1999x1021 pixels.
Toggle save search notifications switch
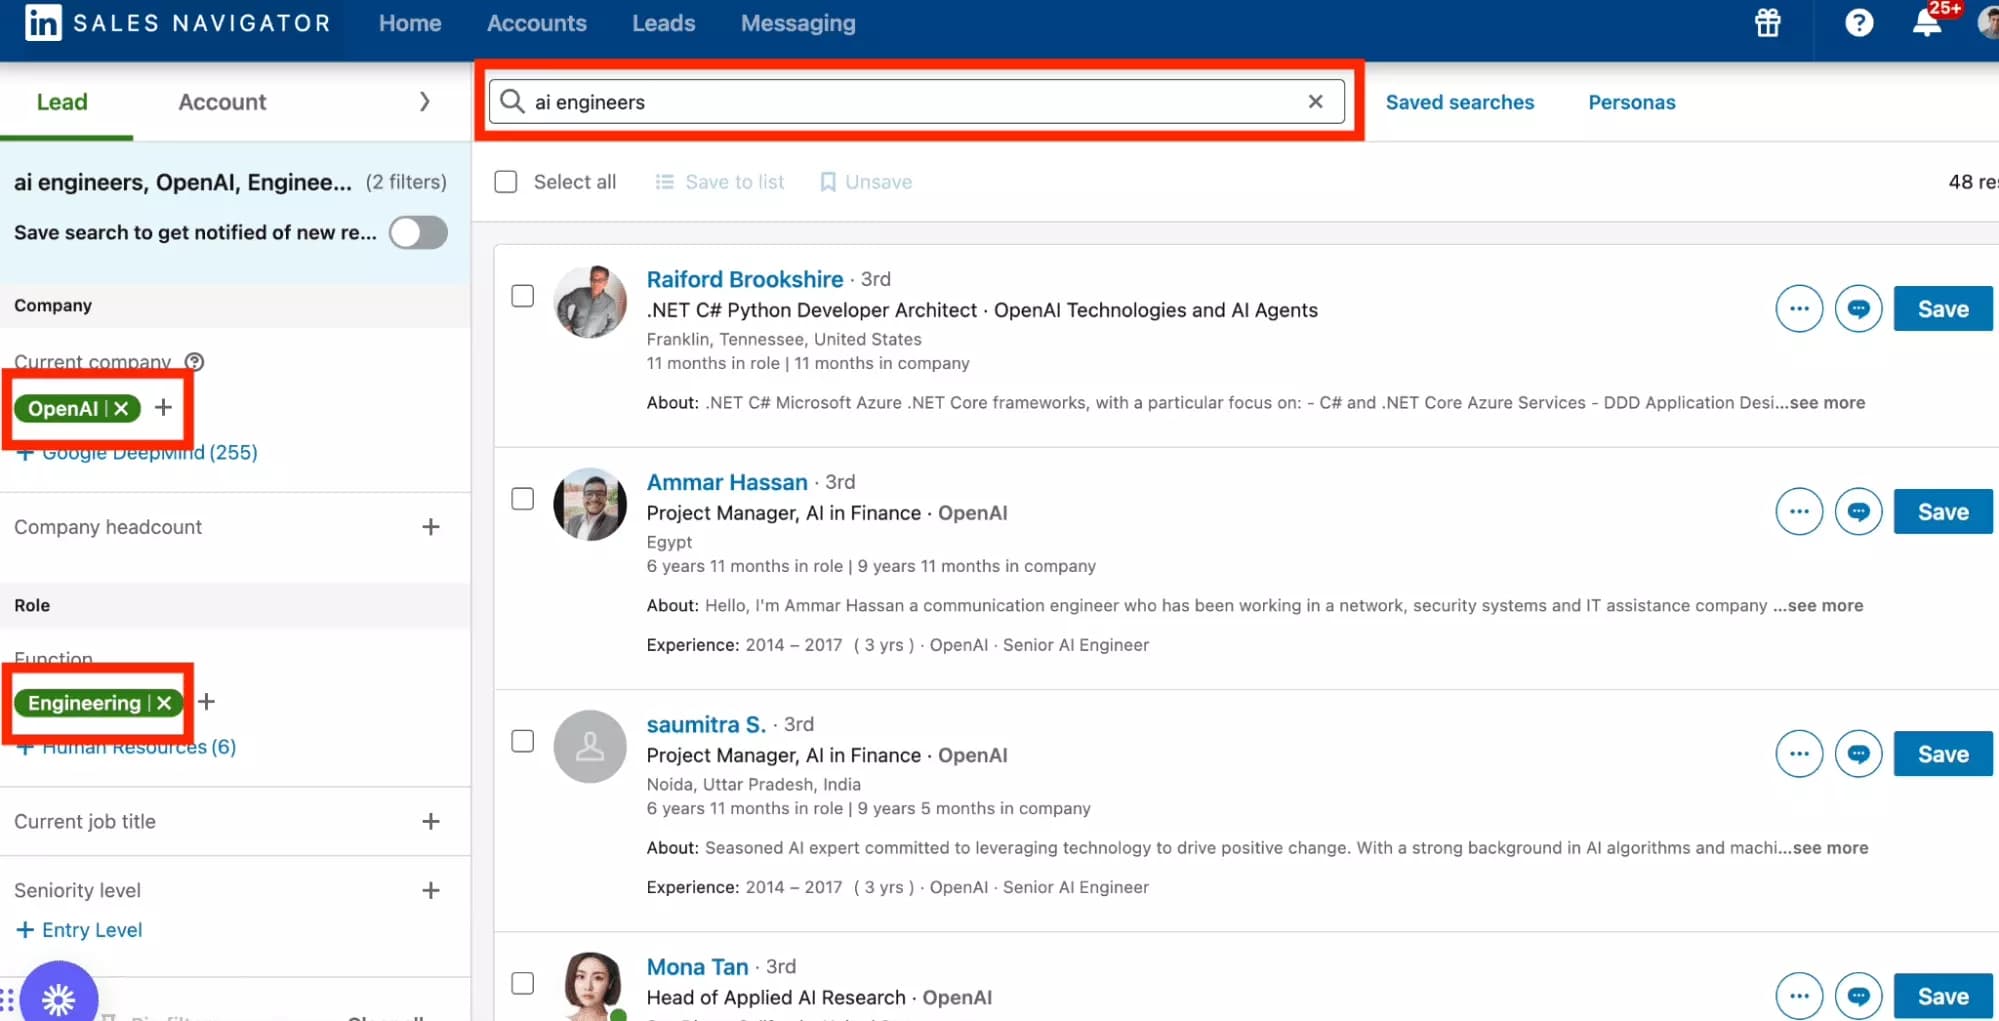[418, 233]
